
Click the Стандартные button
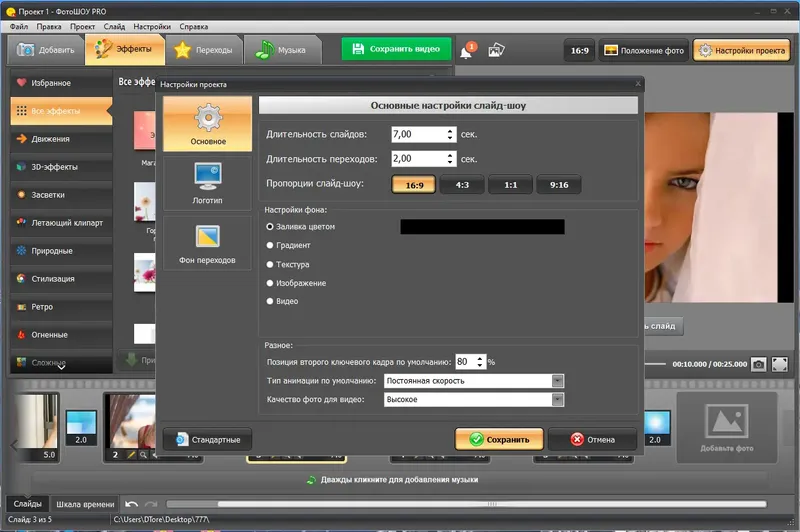coord(208,440)
